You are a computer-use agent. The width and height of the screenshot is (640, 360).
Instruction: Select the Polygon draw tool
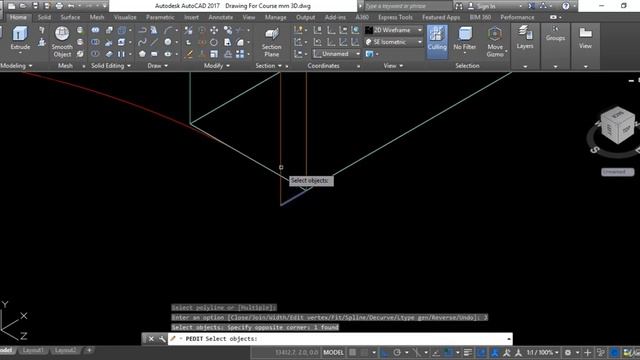pos(142,54)
